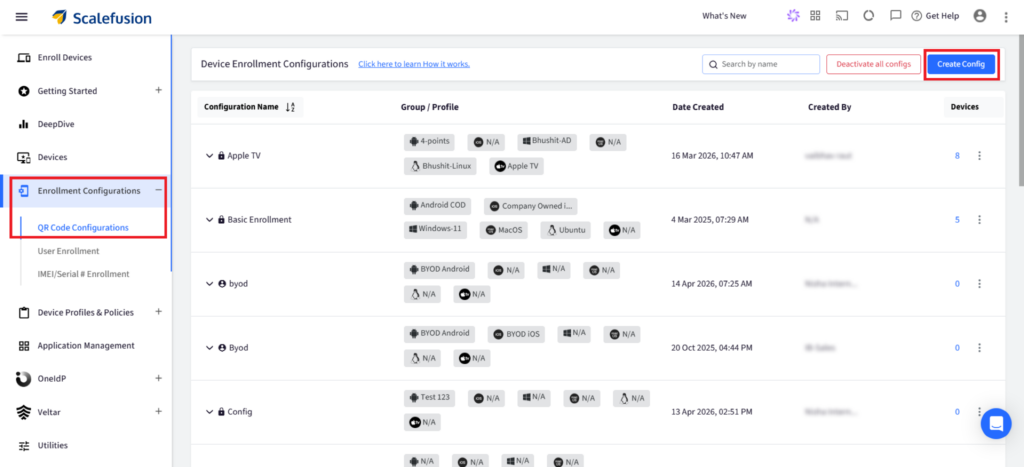Expand the Veltar plus icon
The image size is (1024, 467).
point(158,411)
